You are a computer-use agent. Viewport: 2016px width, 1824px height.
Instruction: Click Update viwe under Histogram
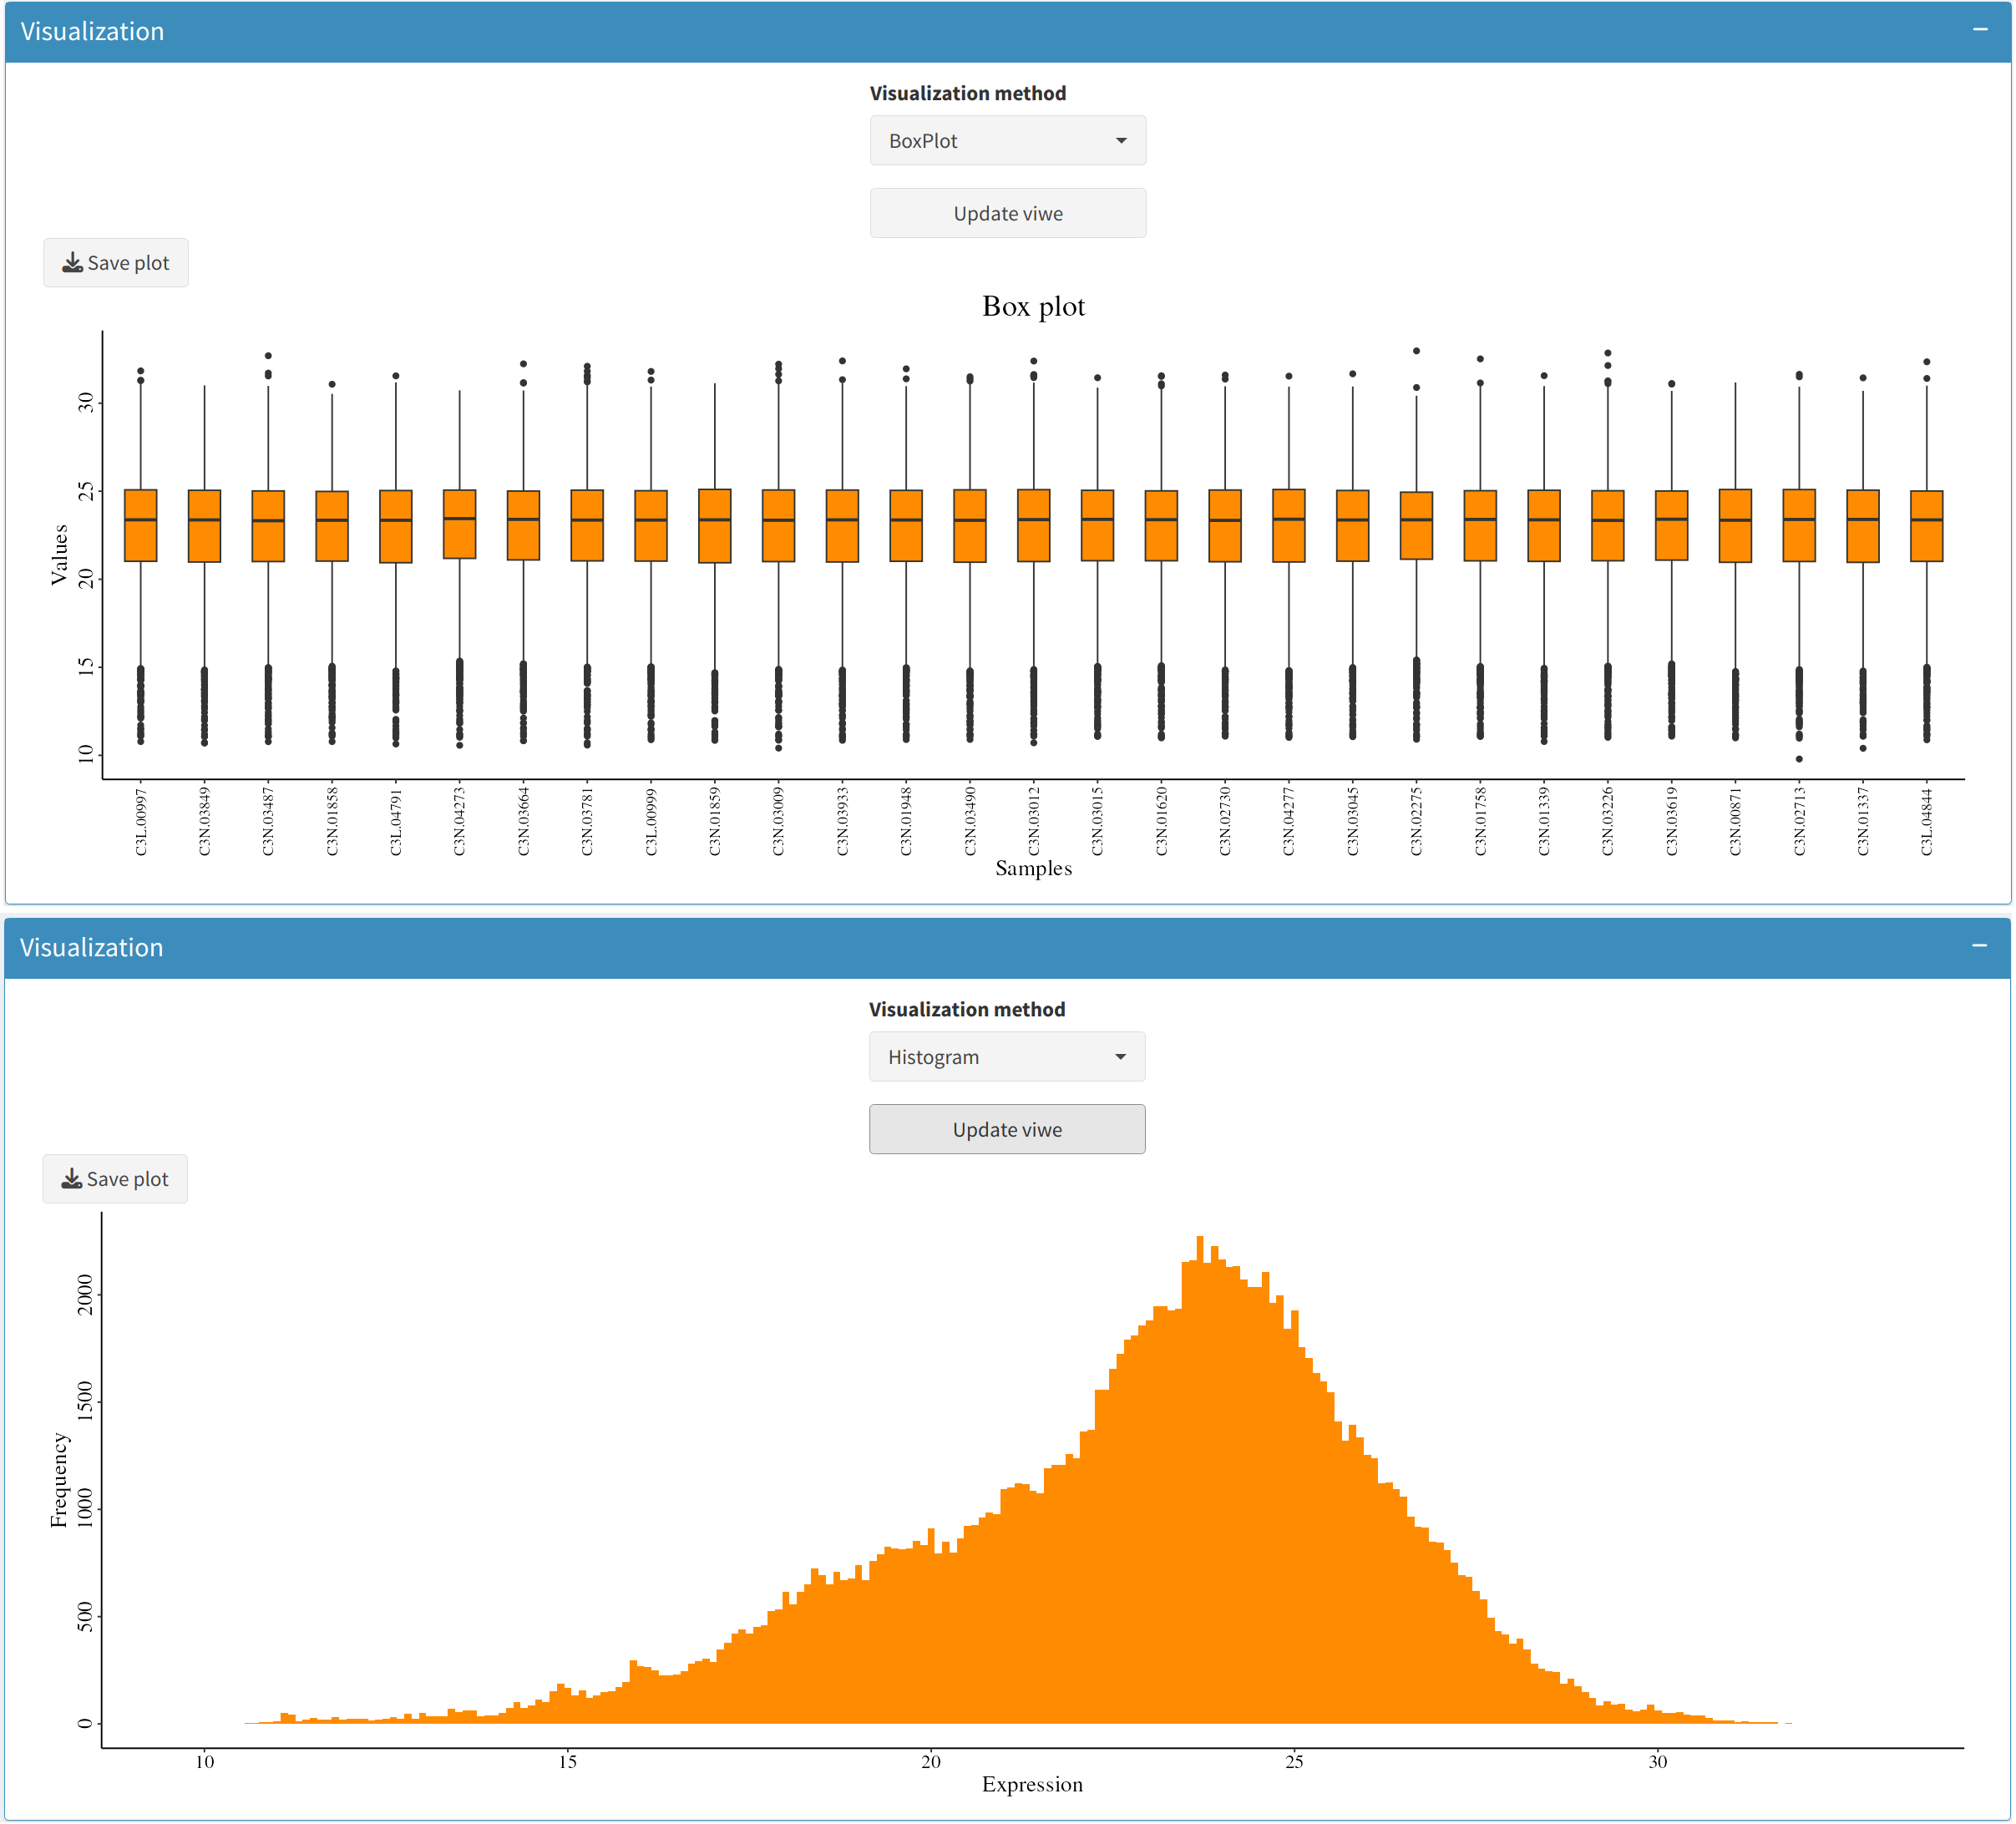click(1007, 1129)
